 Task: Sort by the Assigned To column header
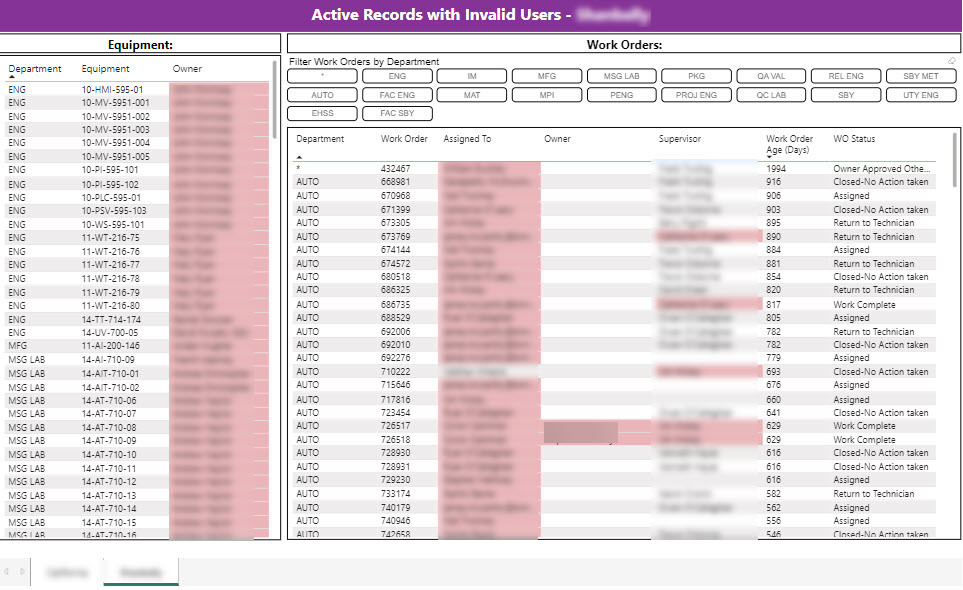click(x=467, y=139)
